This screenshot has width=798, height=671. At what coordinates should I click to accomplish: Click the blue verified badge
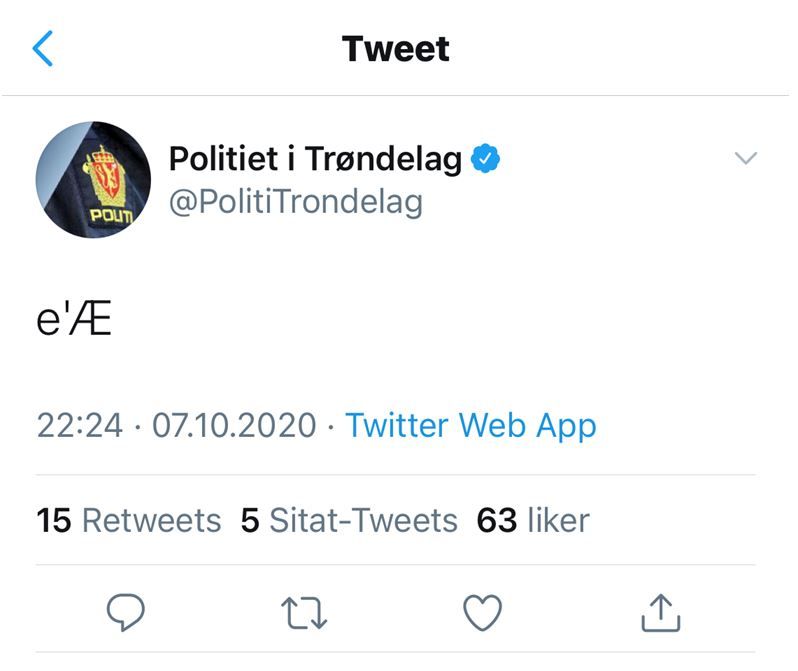click(x=485, y=159)
